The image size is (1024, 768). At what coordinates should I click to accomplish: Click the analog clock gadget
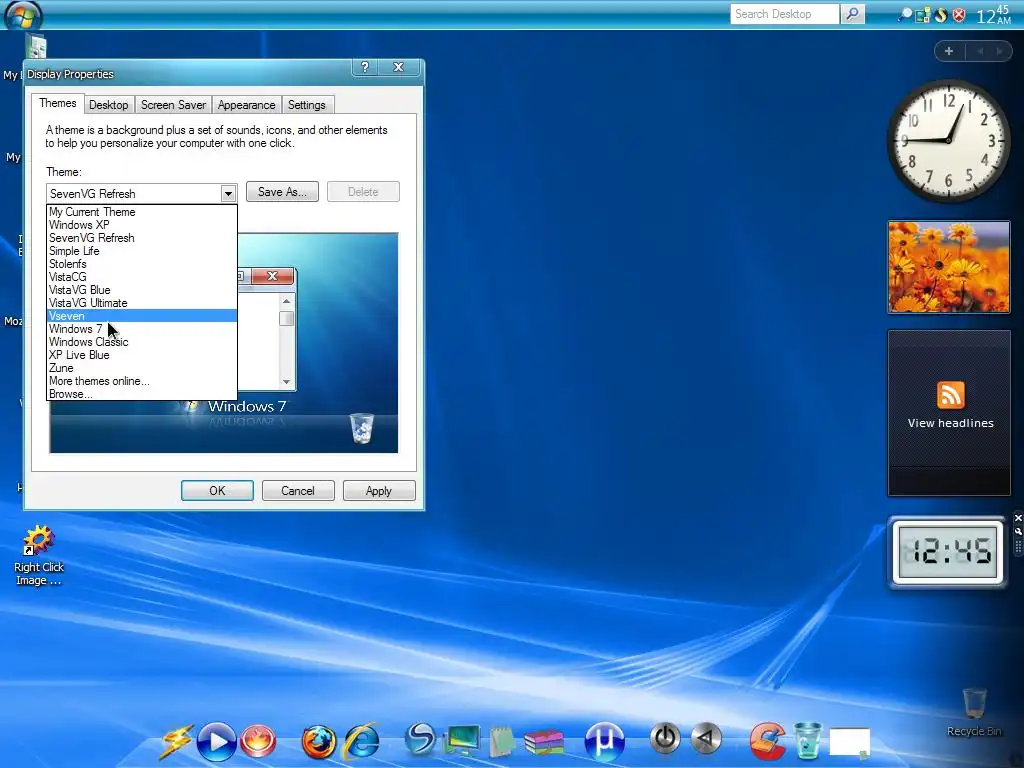click(x=948, y=140)
